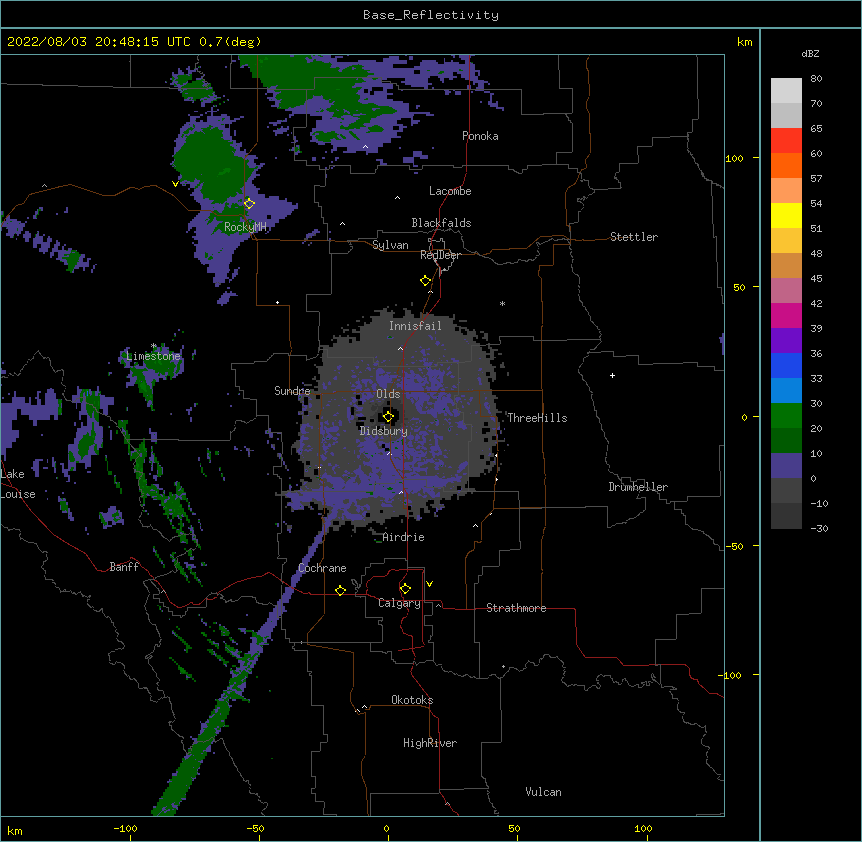
Task: Select the Airdrie label
Action: [404, 537]
